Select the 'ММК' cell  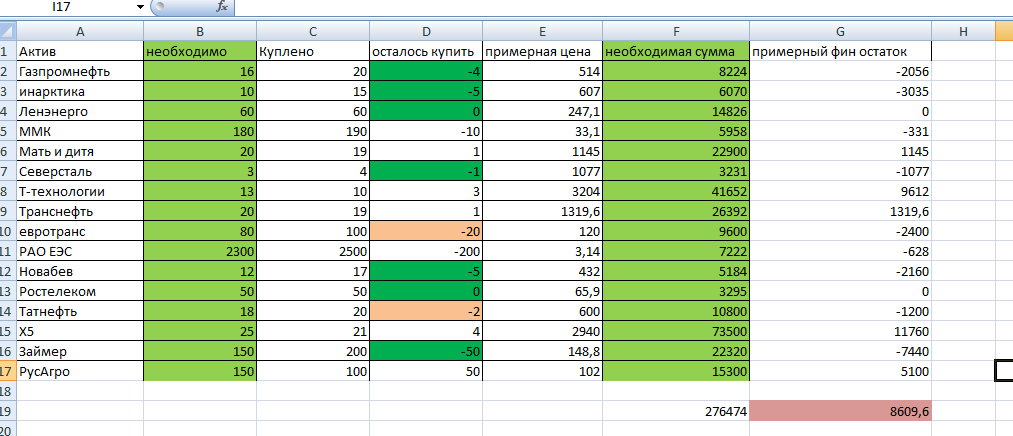click(79, 132)
